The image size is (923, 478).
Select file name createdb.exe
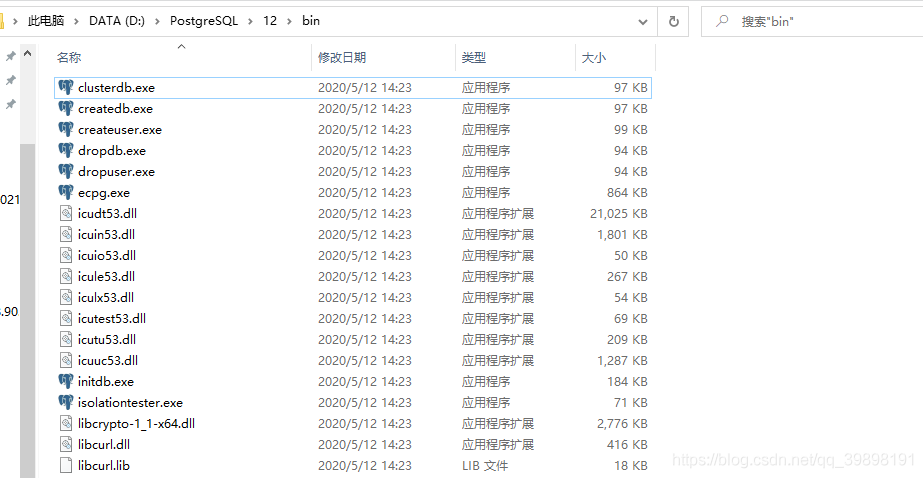click(x=115, y=109)
